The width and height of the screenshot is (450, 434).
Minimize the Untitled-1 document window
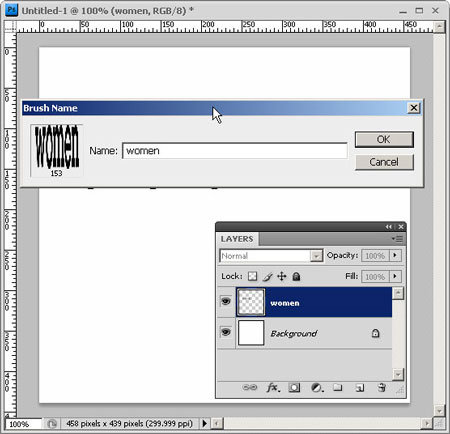tap(403, 11)
